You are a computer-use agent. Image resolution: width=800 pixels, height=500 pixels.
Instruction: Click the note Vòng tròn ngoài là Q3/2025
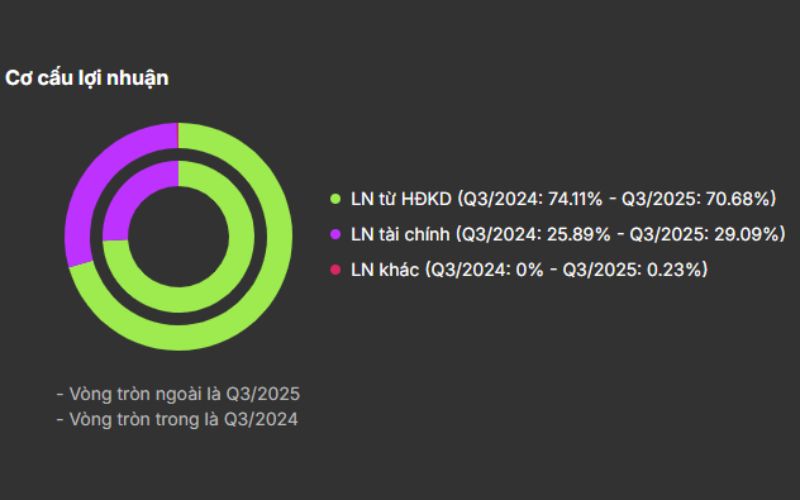(x=178, y=392)
